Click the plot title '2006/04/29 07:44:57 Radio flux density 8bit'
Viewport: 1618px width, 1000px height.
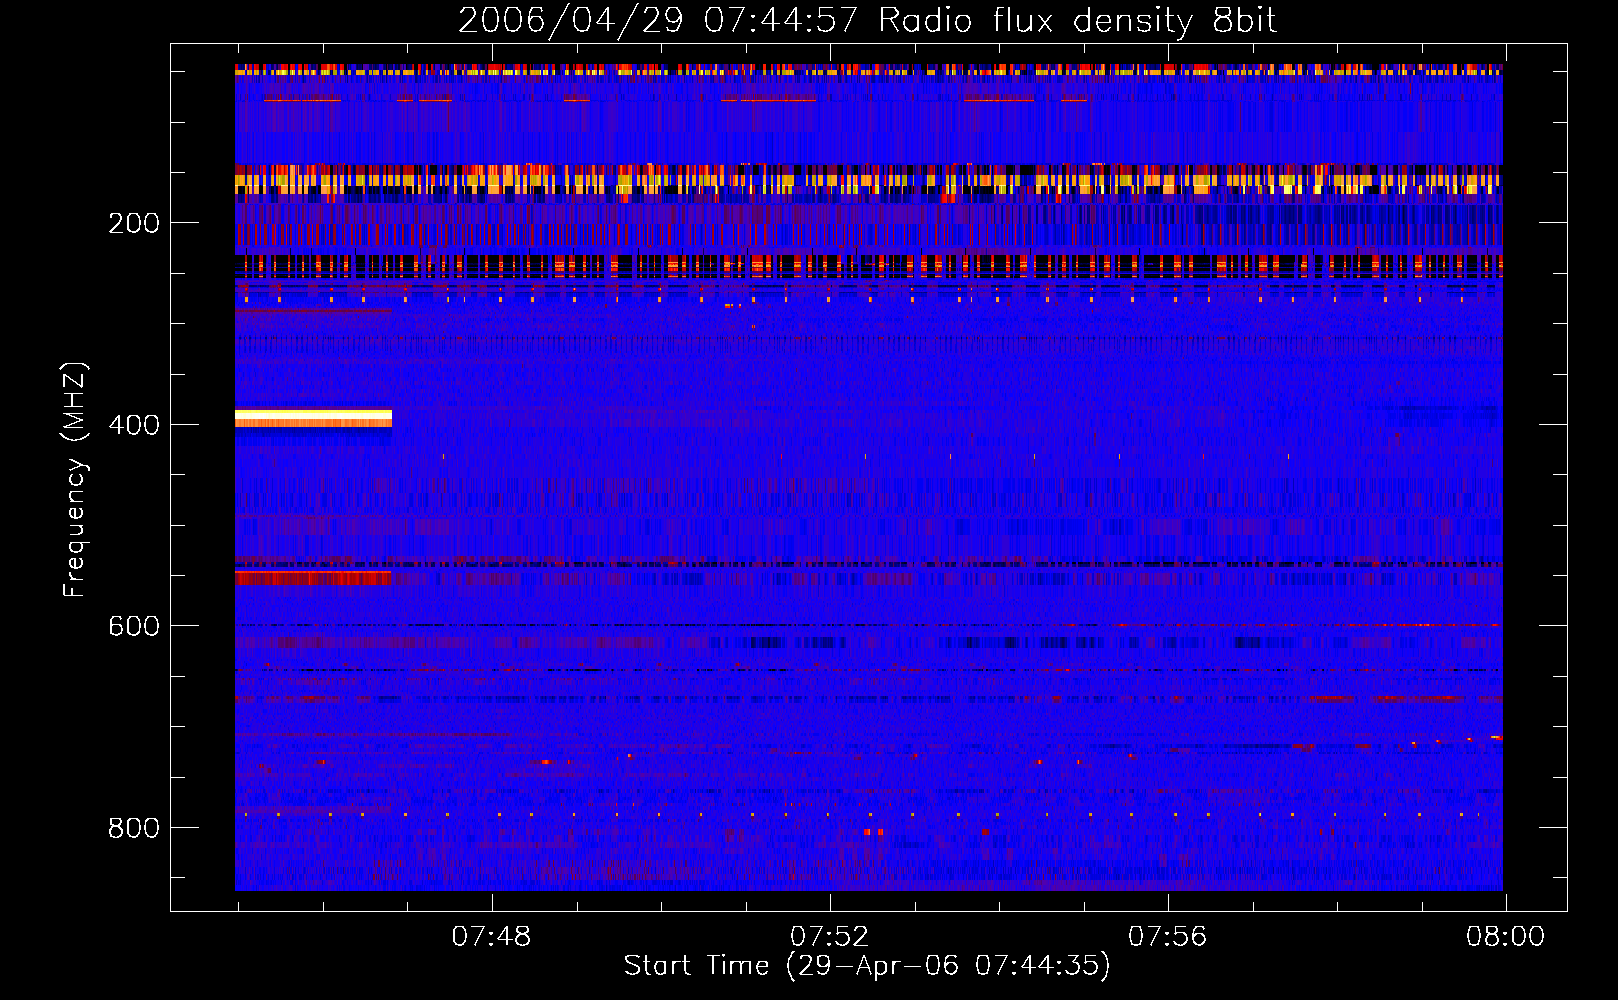coord(867,21)
